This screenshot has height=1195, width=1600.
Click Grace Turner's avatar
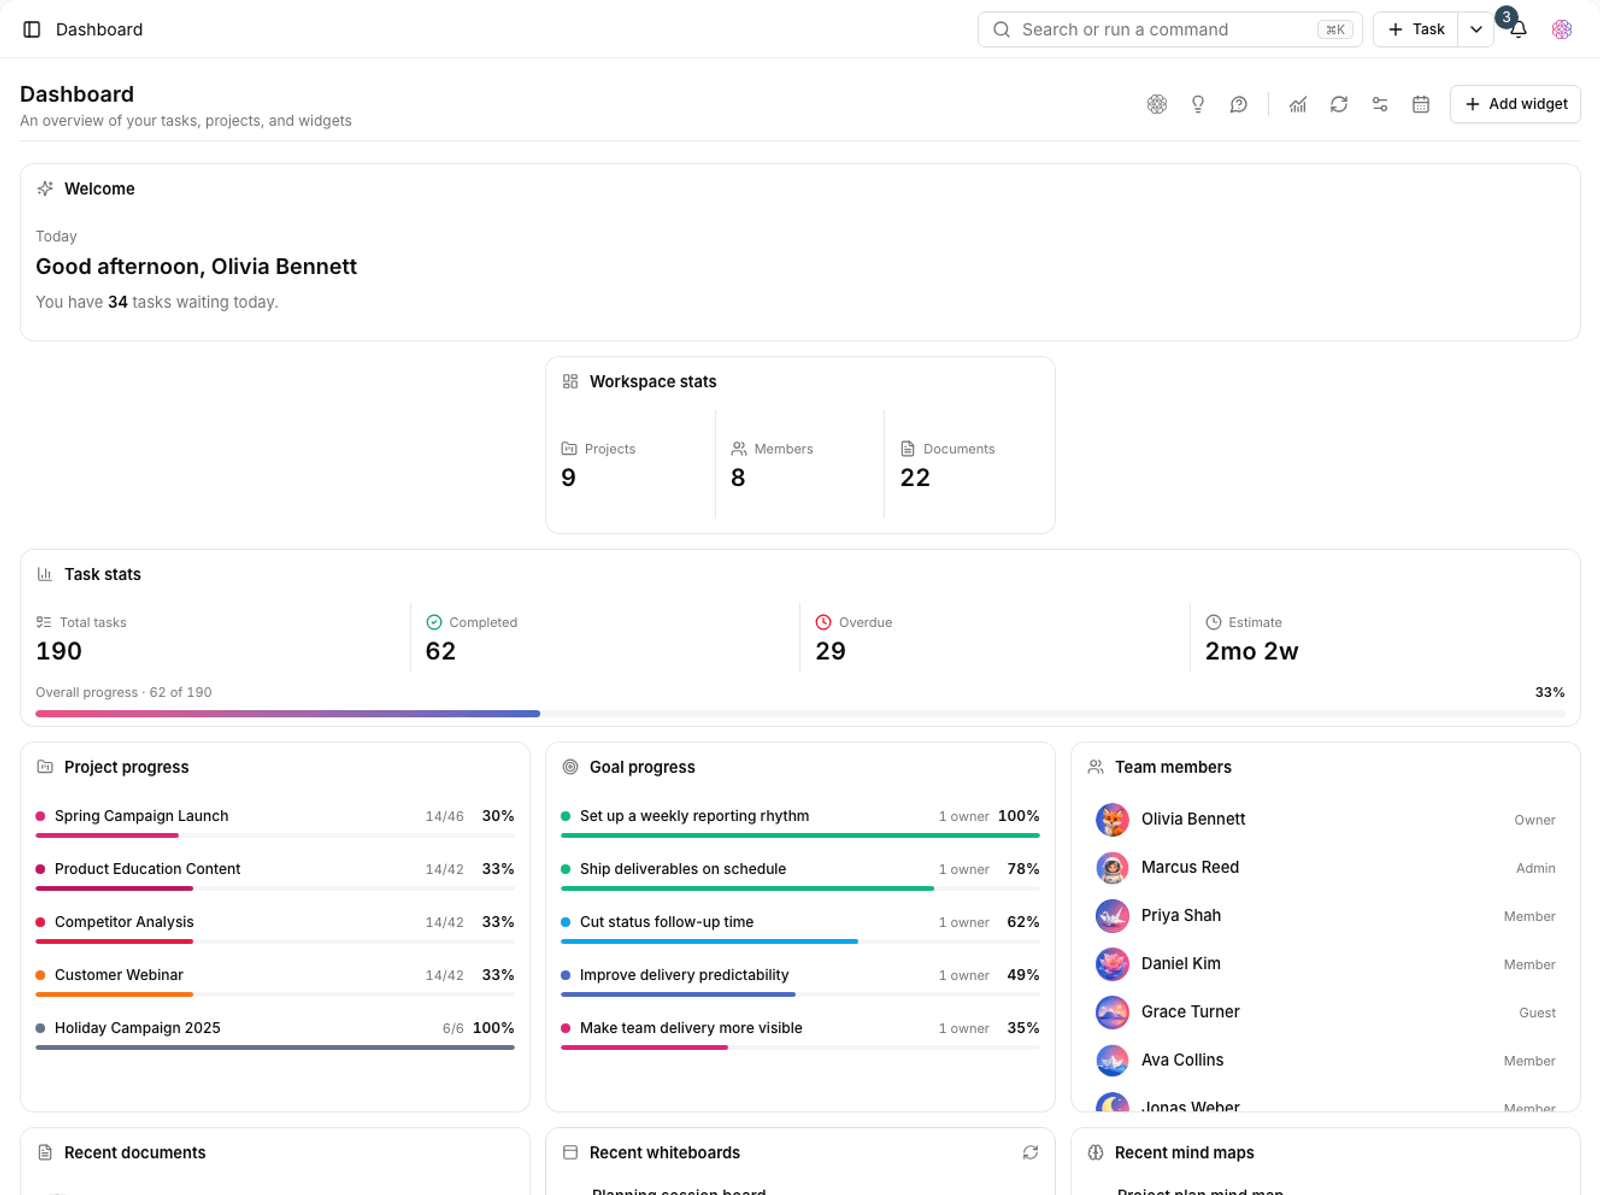(1112, 1012)
